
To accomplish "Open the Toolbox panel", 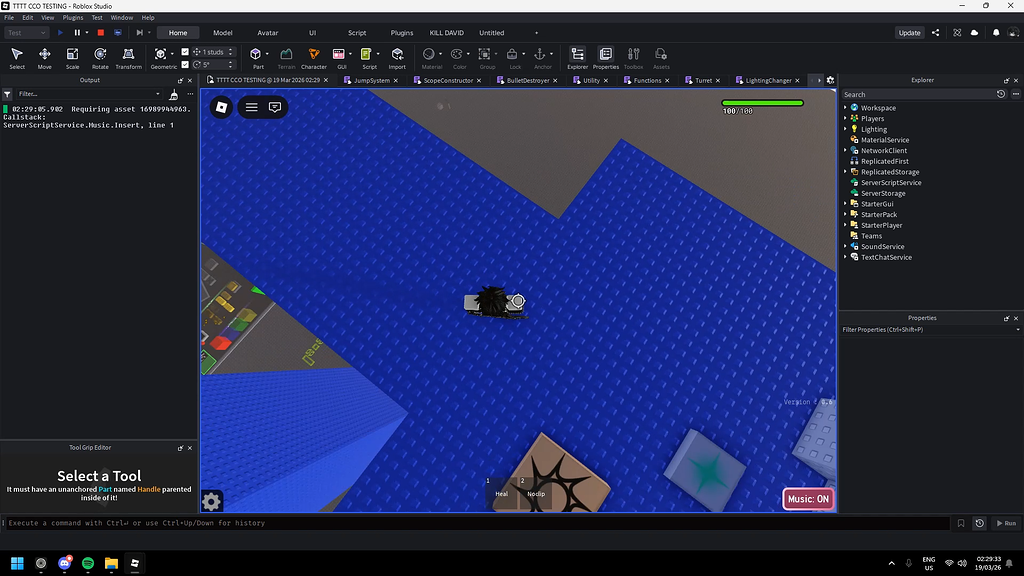I will [633, 57].
